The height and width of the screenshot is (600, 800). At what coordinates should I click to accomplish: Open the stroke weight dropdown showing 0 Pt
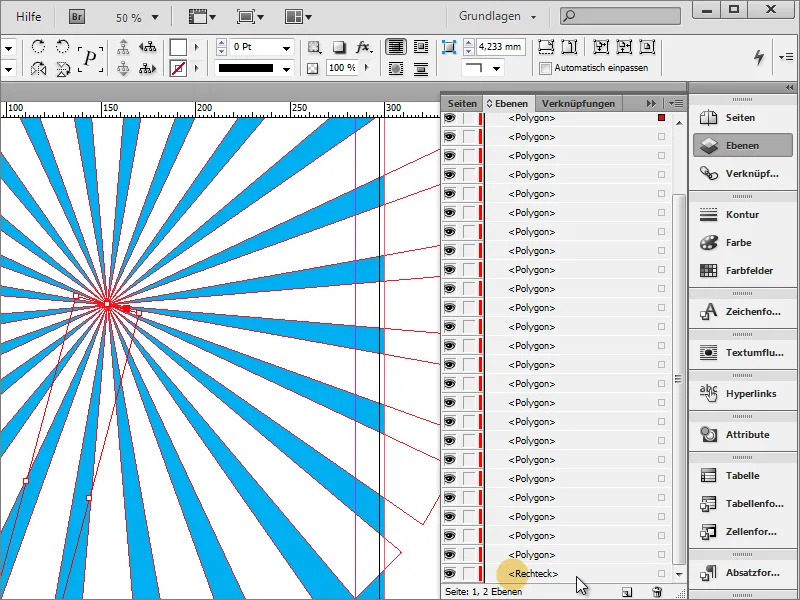tap(287, 46)
